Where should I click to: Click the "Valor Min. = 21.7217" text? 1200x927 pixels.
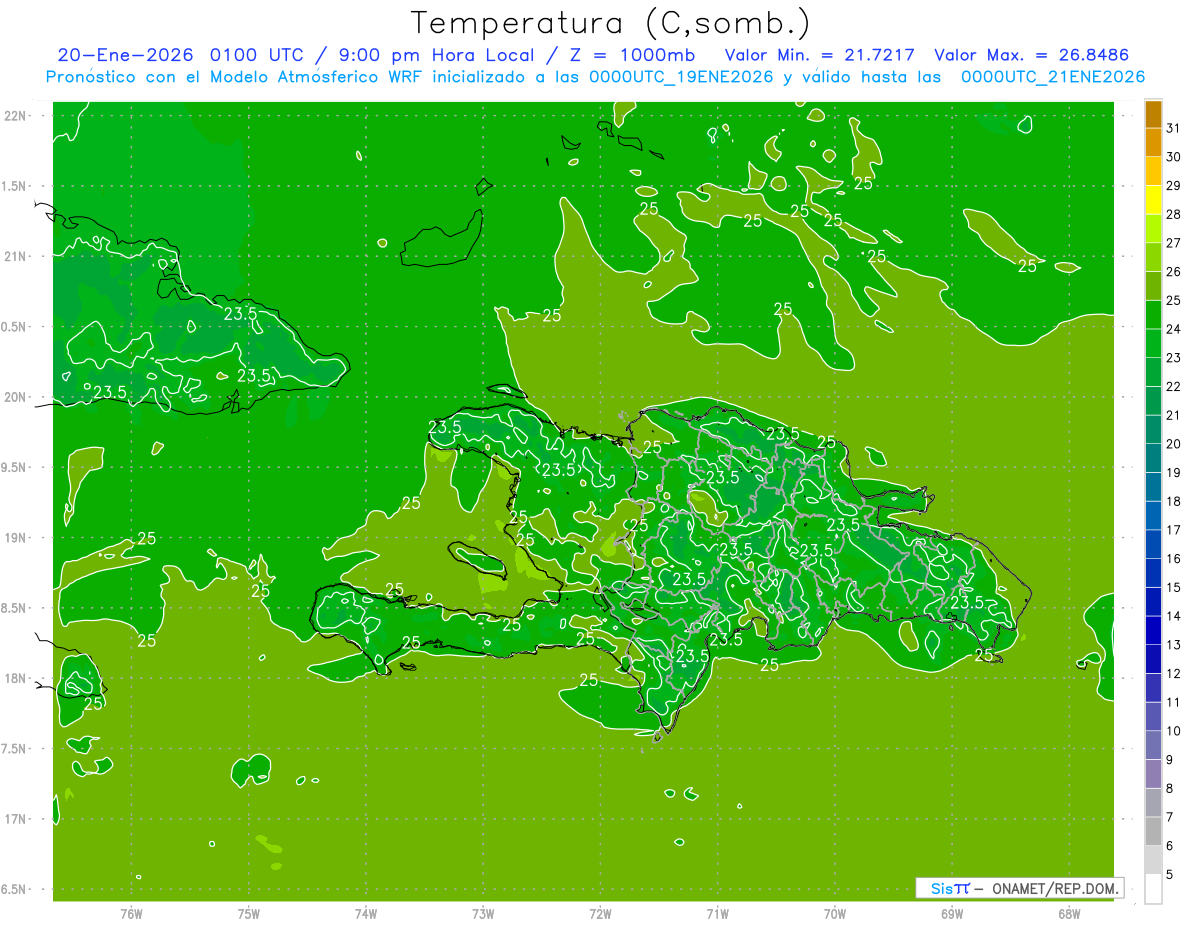coord(819,55)
